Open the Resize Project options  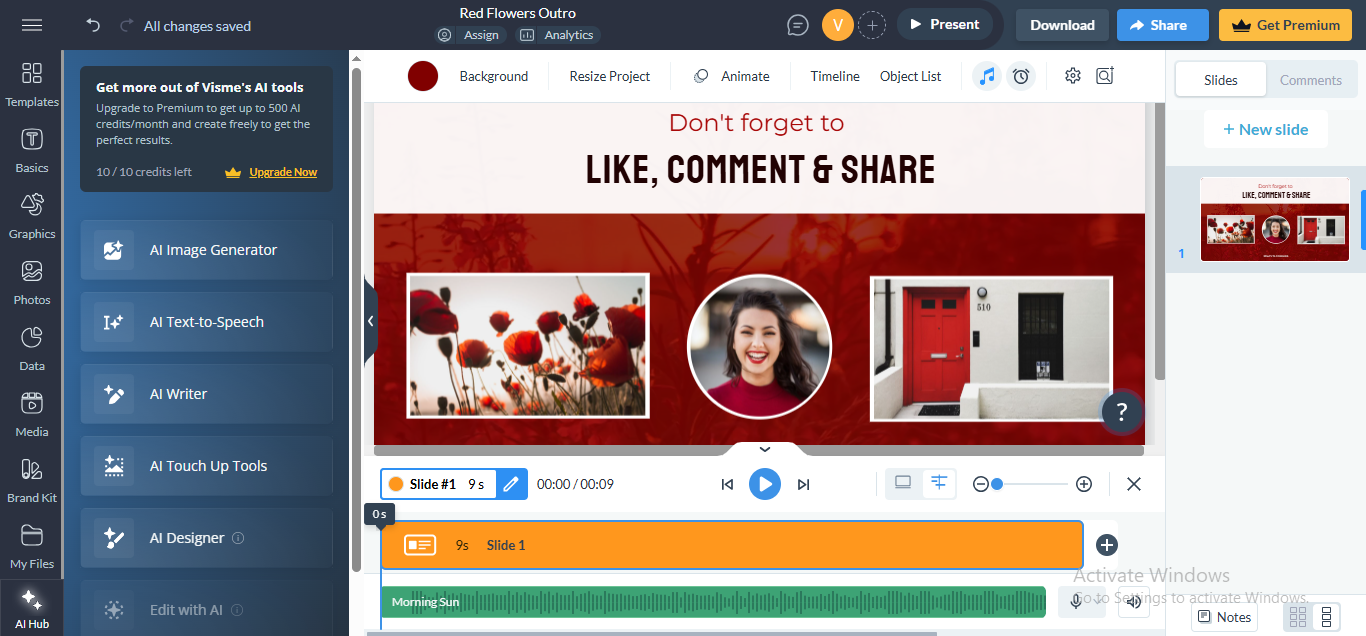click(x=609, y=75)
